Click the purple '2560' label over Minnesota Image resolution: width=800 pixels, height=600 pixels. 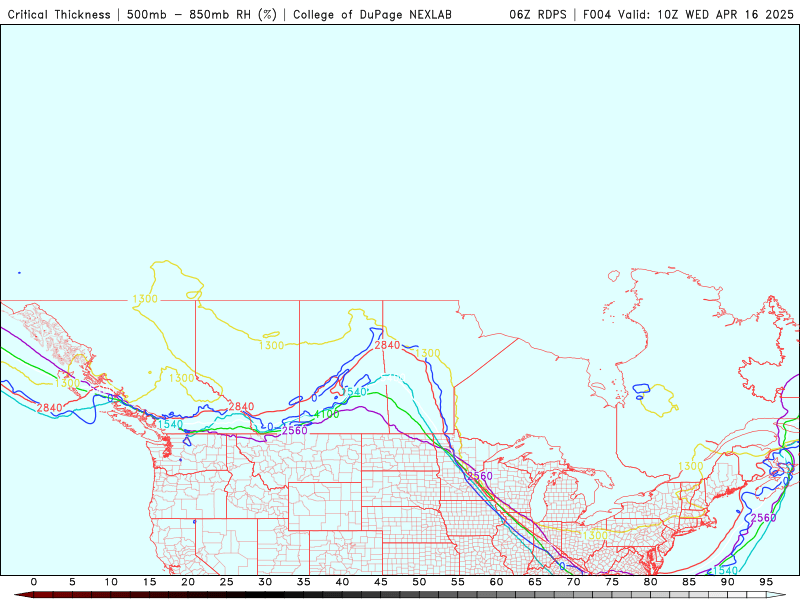point(480,476)
